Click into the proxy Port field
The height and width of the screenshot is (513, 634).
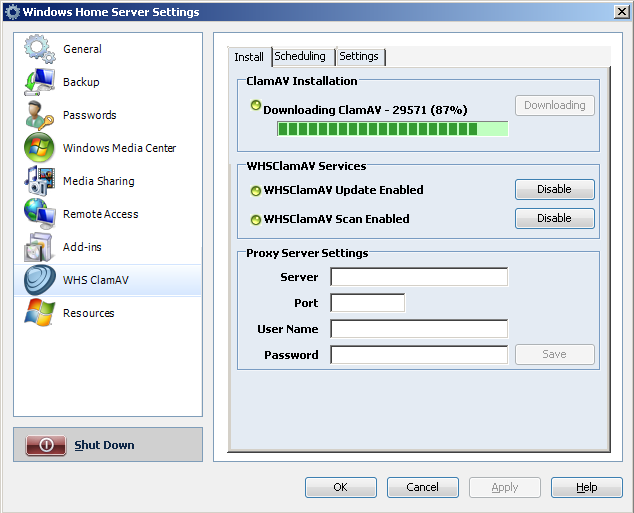tap(367, 303)
